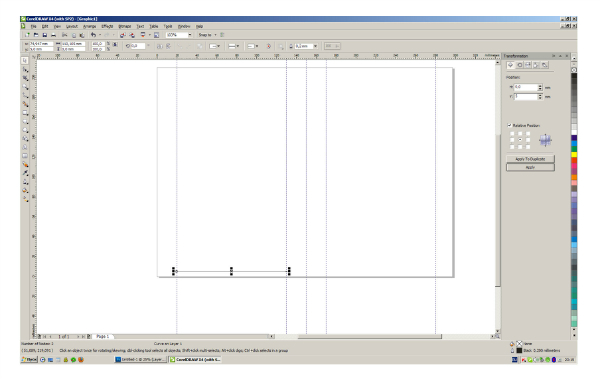Open the Arrange menu
This screenshot has height=379, width=600.
(x=90, y=26)
